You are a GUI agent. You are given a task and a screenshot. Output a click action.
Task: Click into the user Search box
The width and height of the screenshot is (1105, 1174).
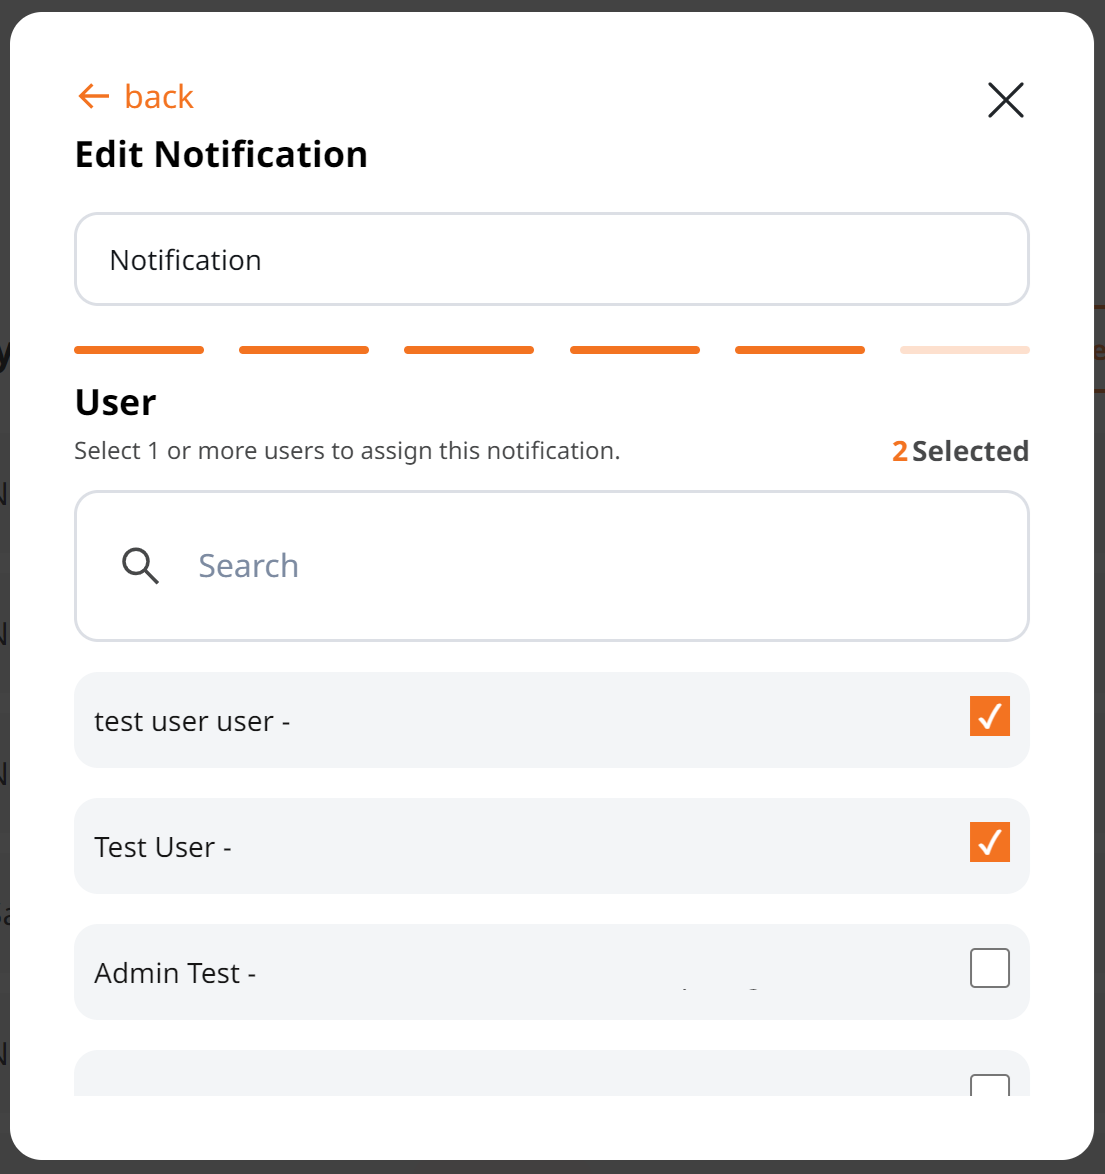552,566
